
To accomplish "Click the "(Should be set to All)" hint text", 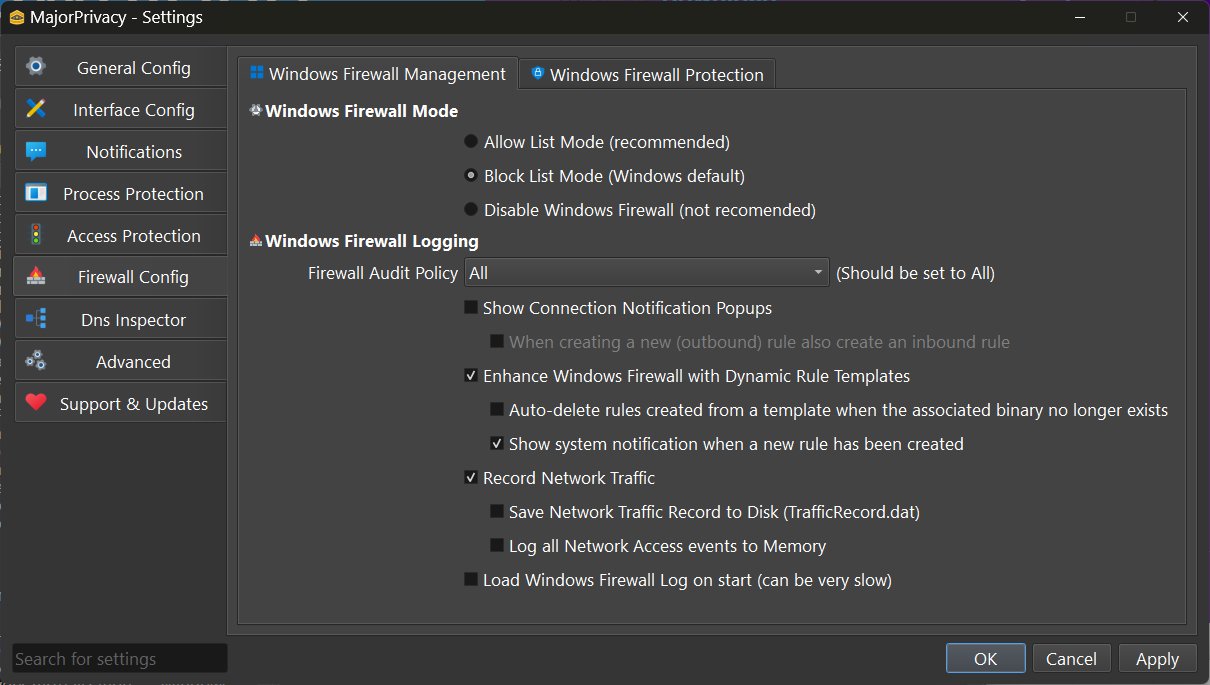I will pos(915,273).
